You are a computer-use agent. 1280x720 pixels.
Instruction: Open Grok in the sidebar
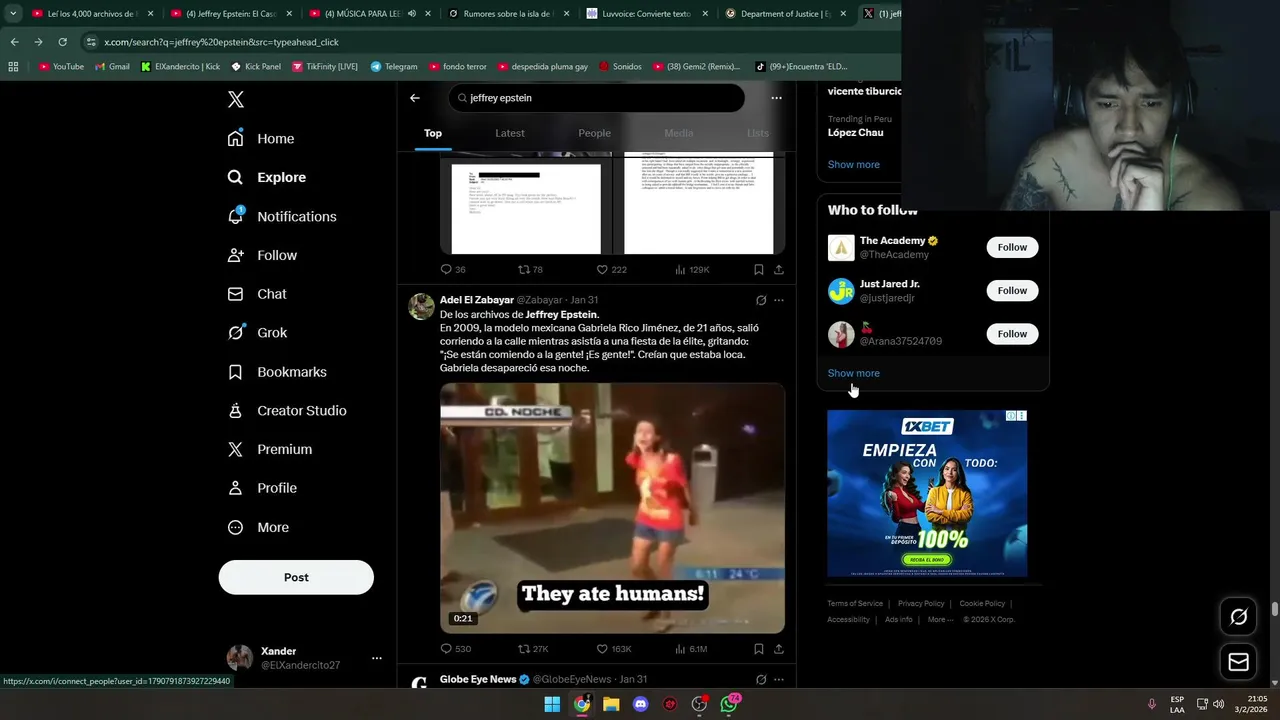[257, 333]
